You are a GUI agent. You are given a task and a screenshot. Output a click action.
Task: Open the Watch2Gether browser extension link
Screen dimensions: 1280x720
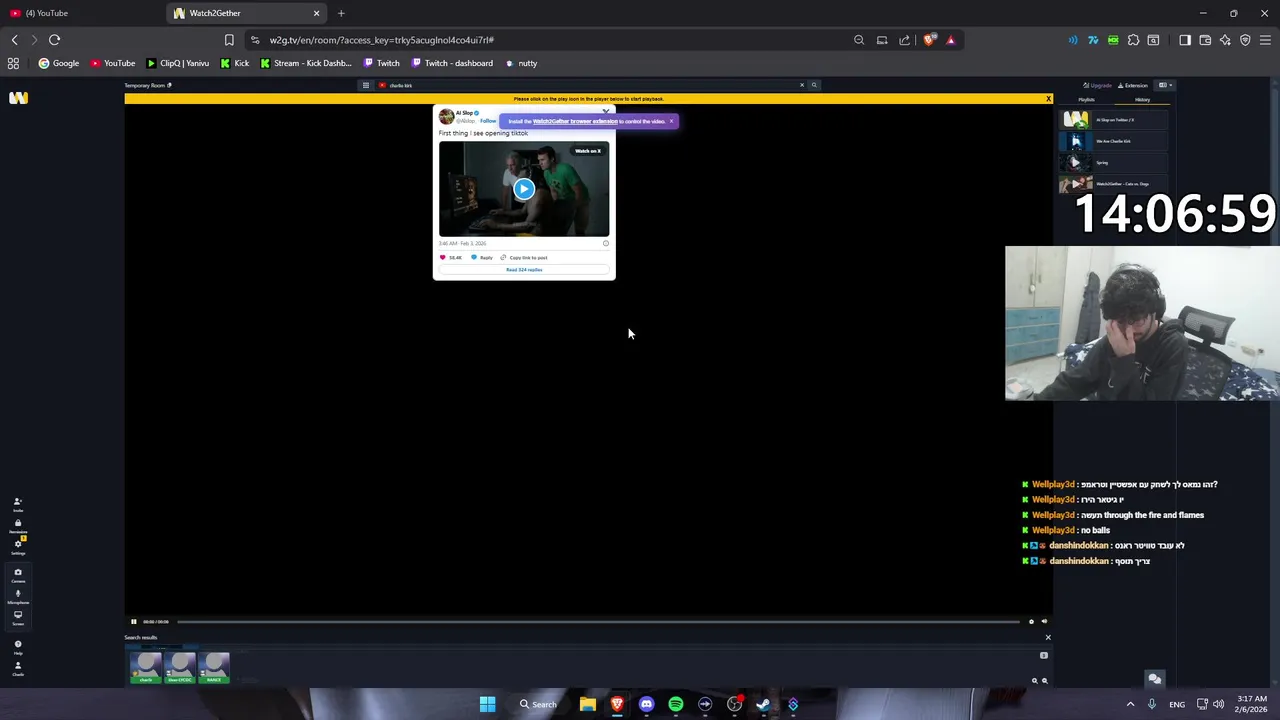point(575,121)
